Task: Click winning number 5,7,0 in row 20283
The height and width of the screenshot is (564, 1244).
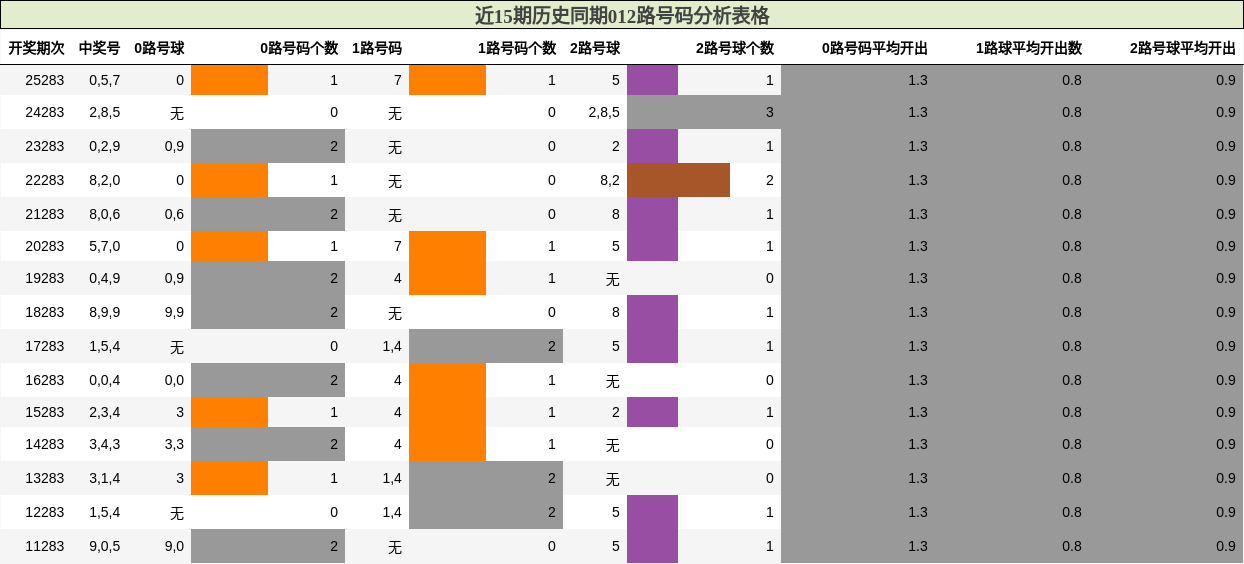Action: coord(105,246)
